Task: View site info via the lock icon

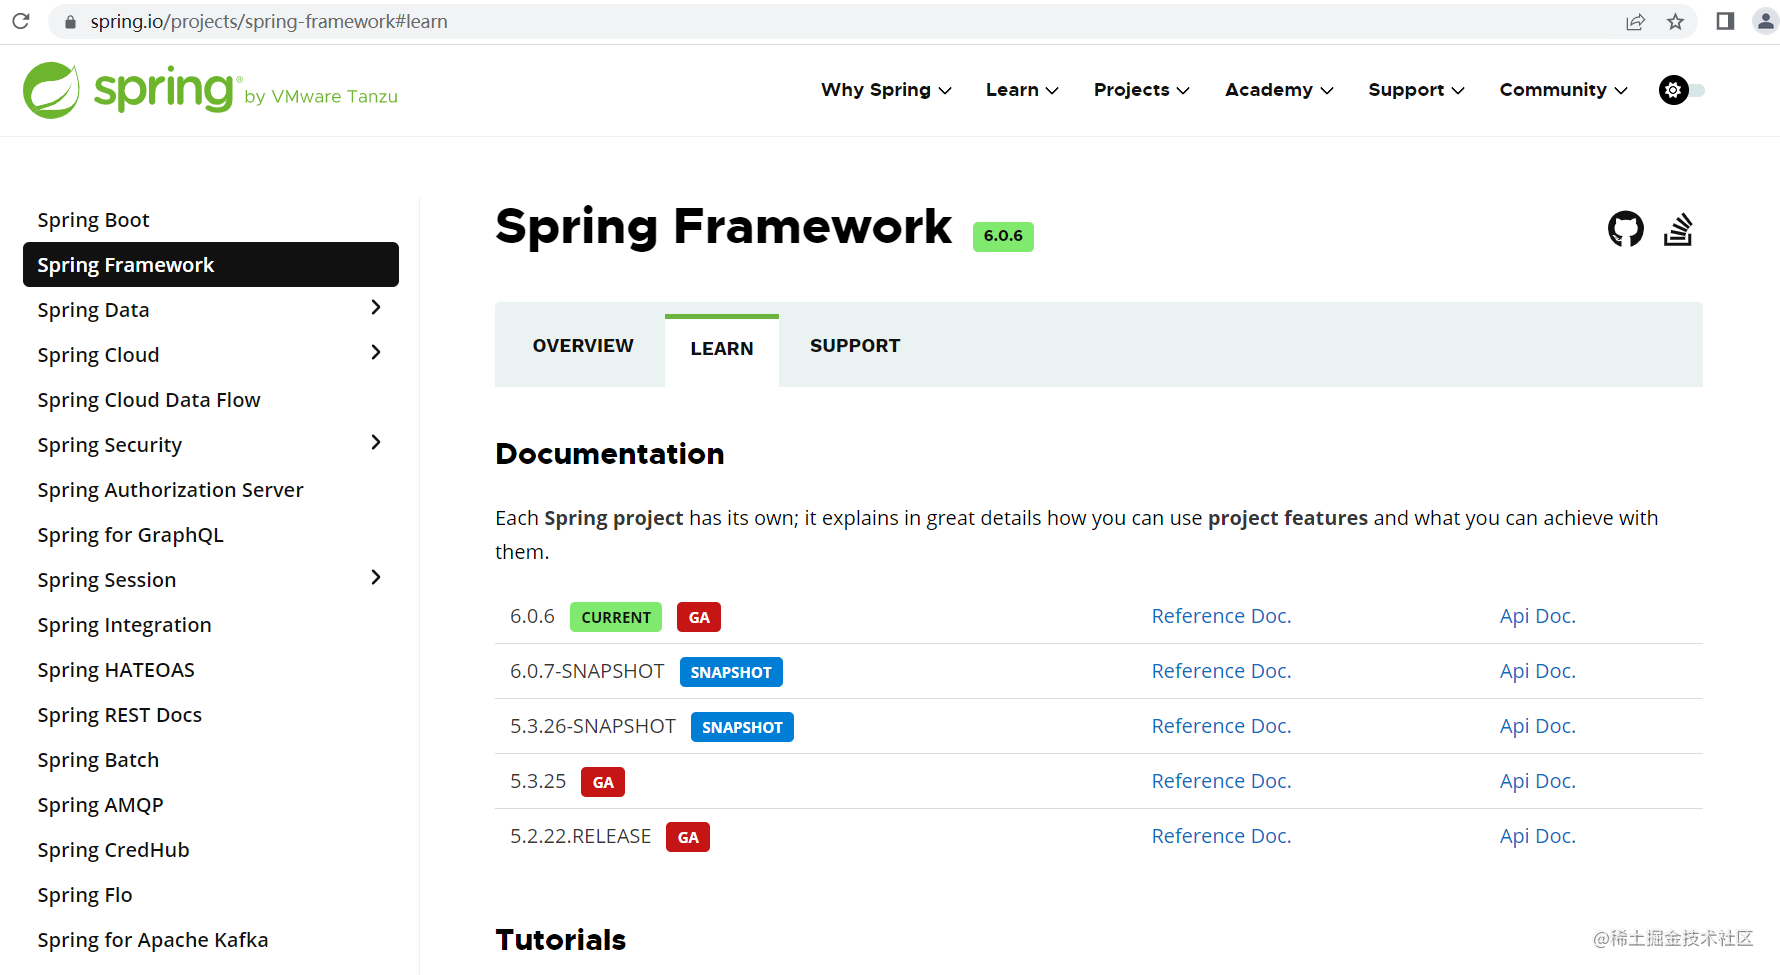Action: (x=70, y=21)
